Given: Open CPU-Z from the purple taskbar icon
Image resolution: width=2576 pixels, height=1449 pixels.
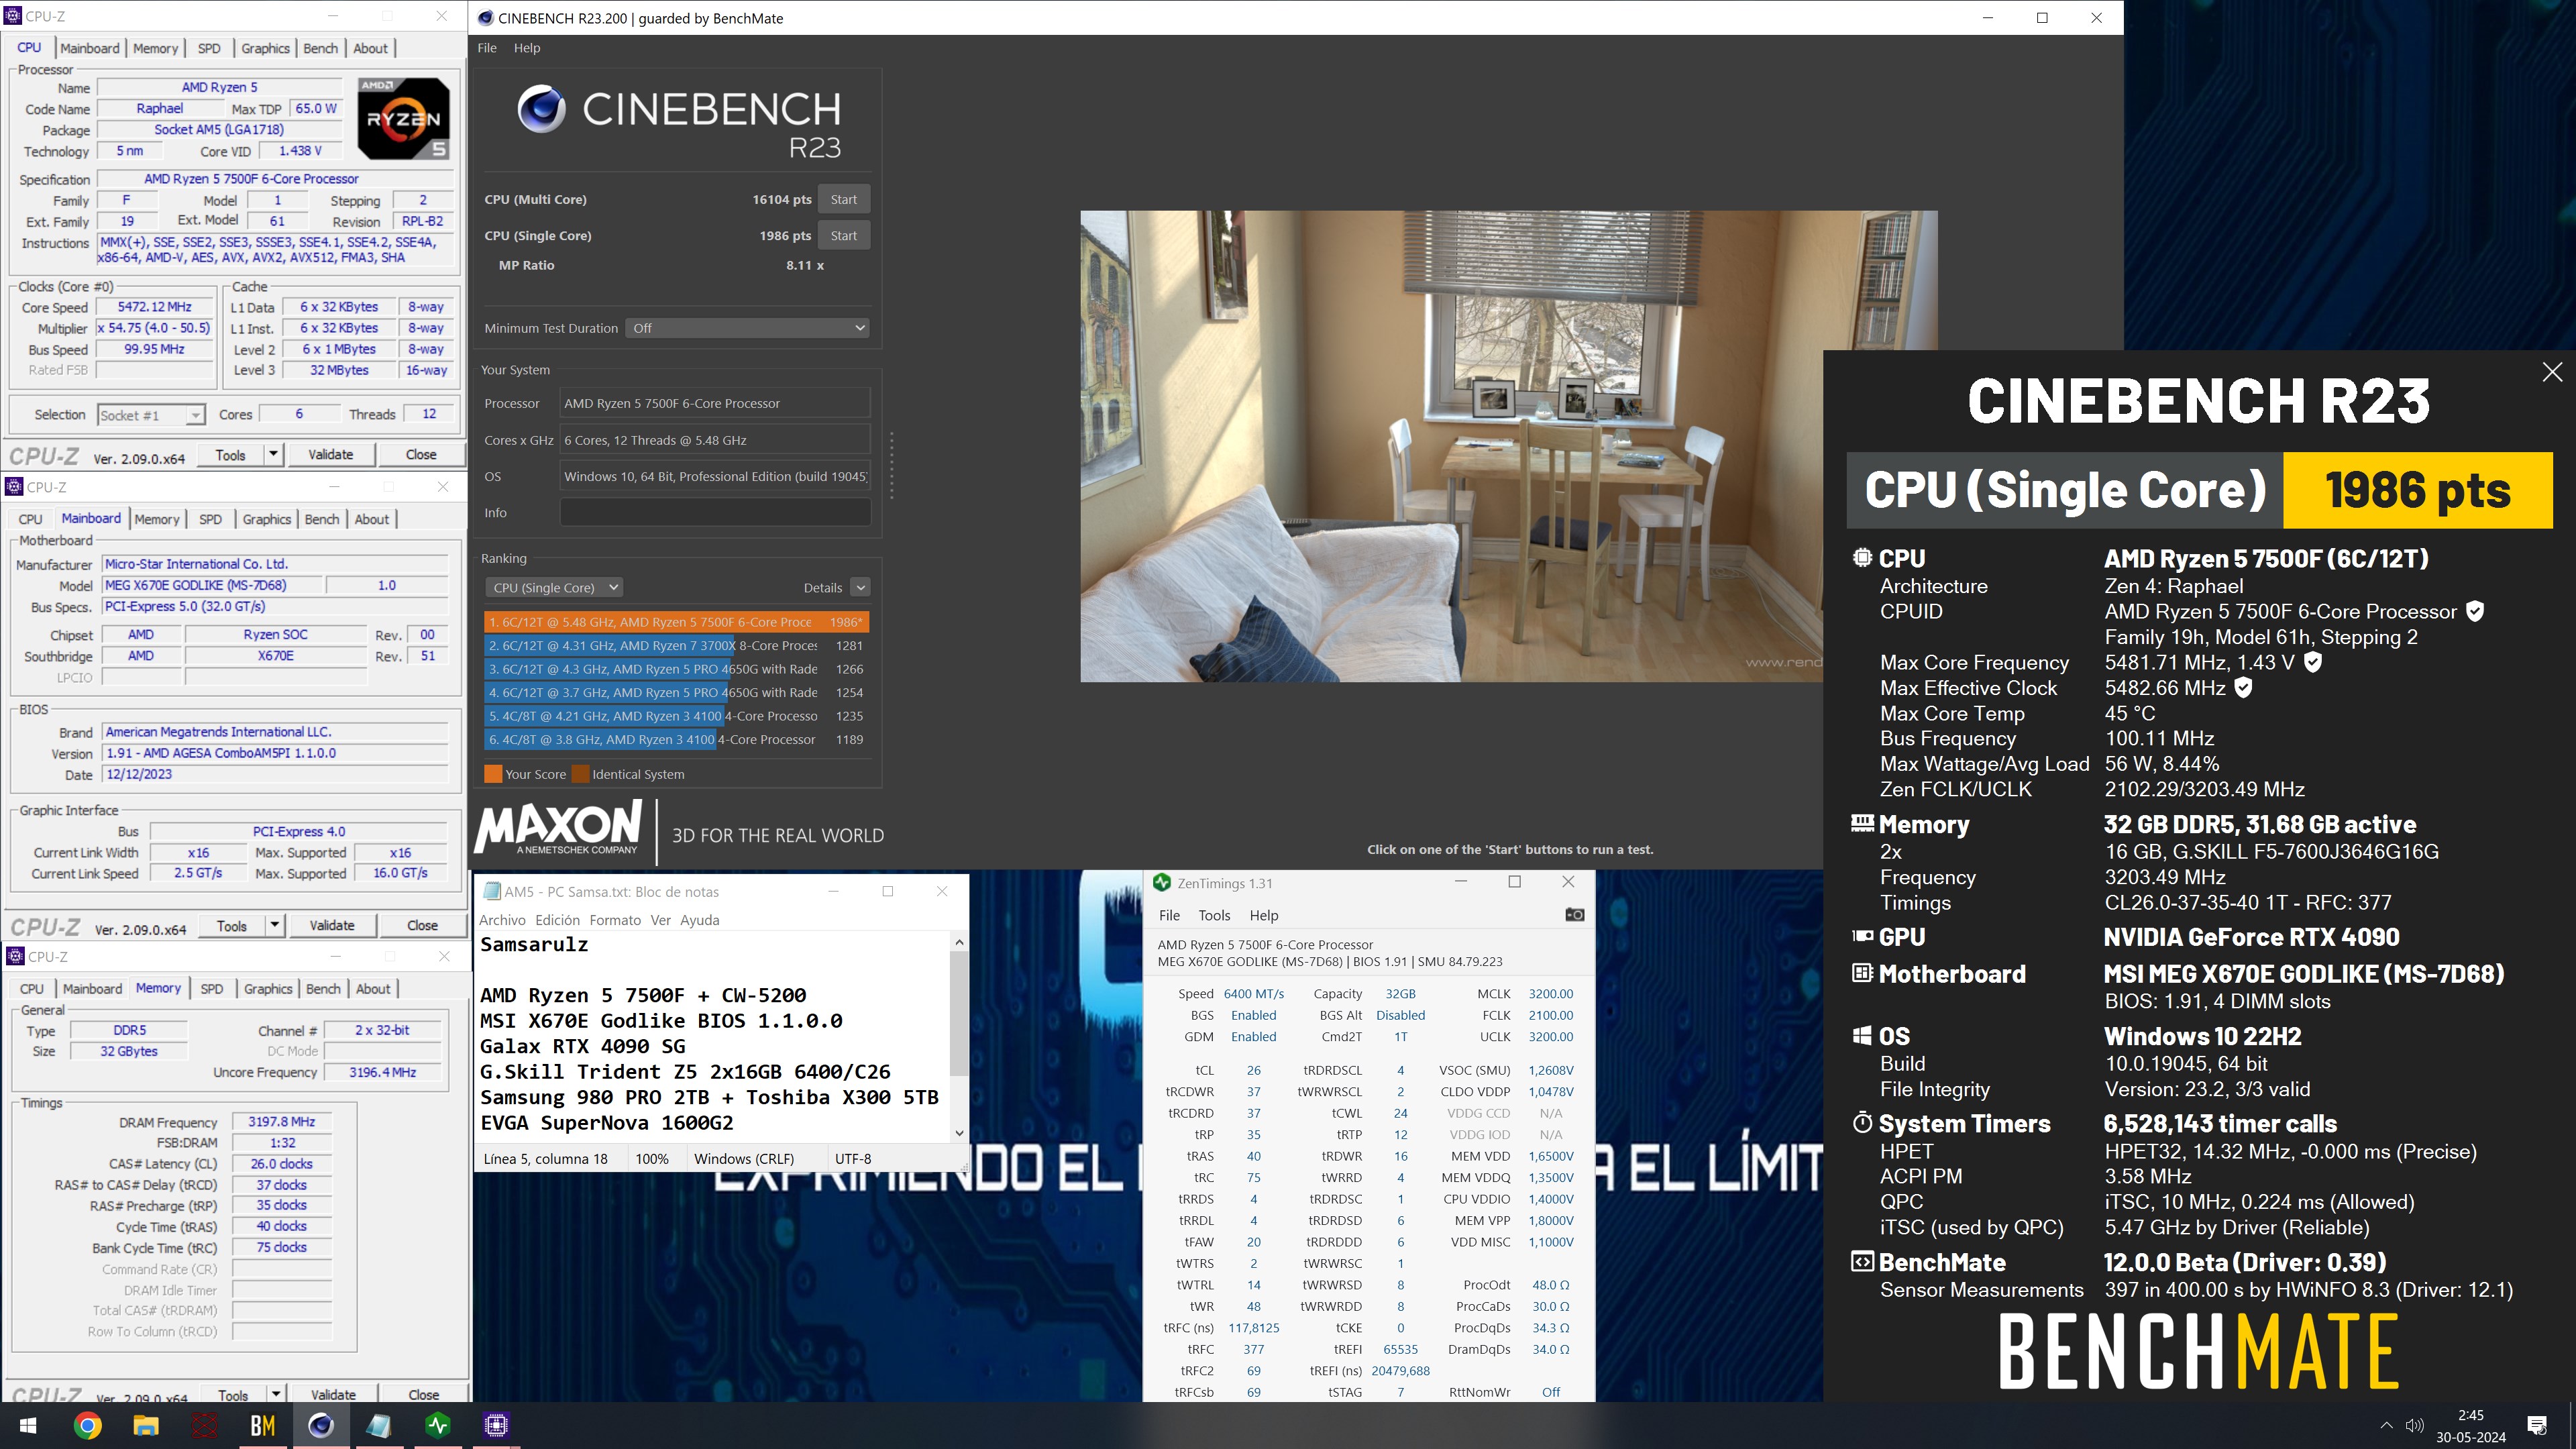Looking at the screenshot, I should (x=496, y=1425).
